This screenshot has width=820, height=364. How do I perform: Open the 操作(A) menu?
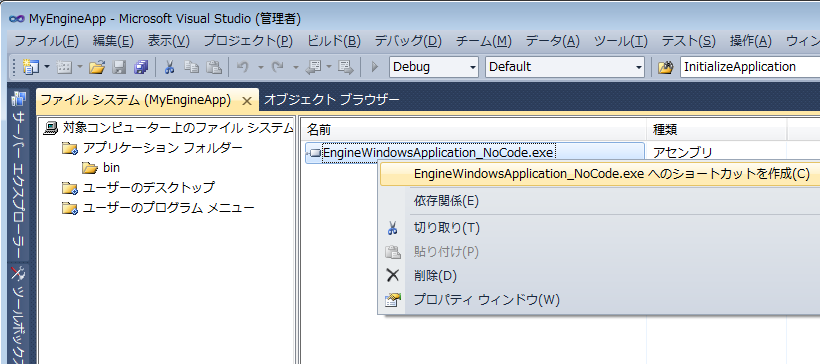750,41
